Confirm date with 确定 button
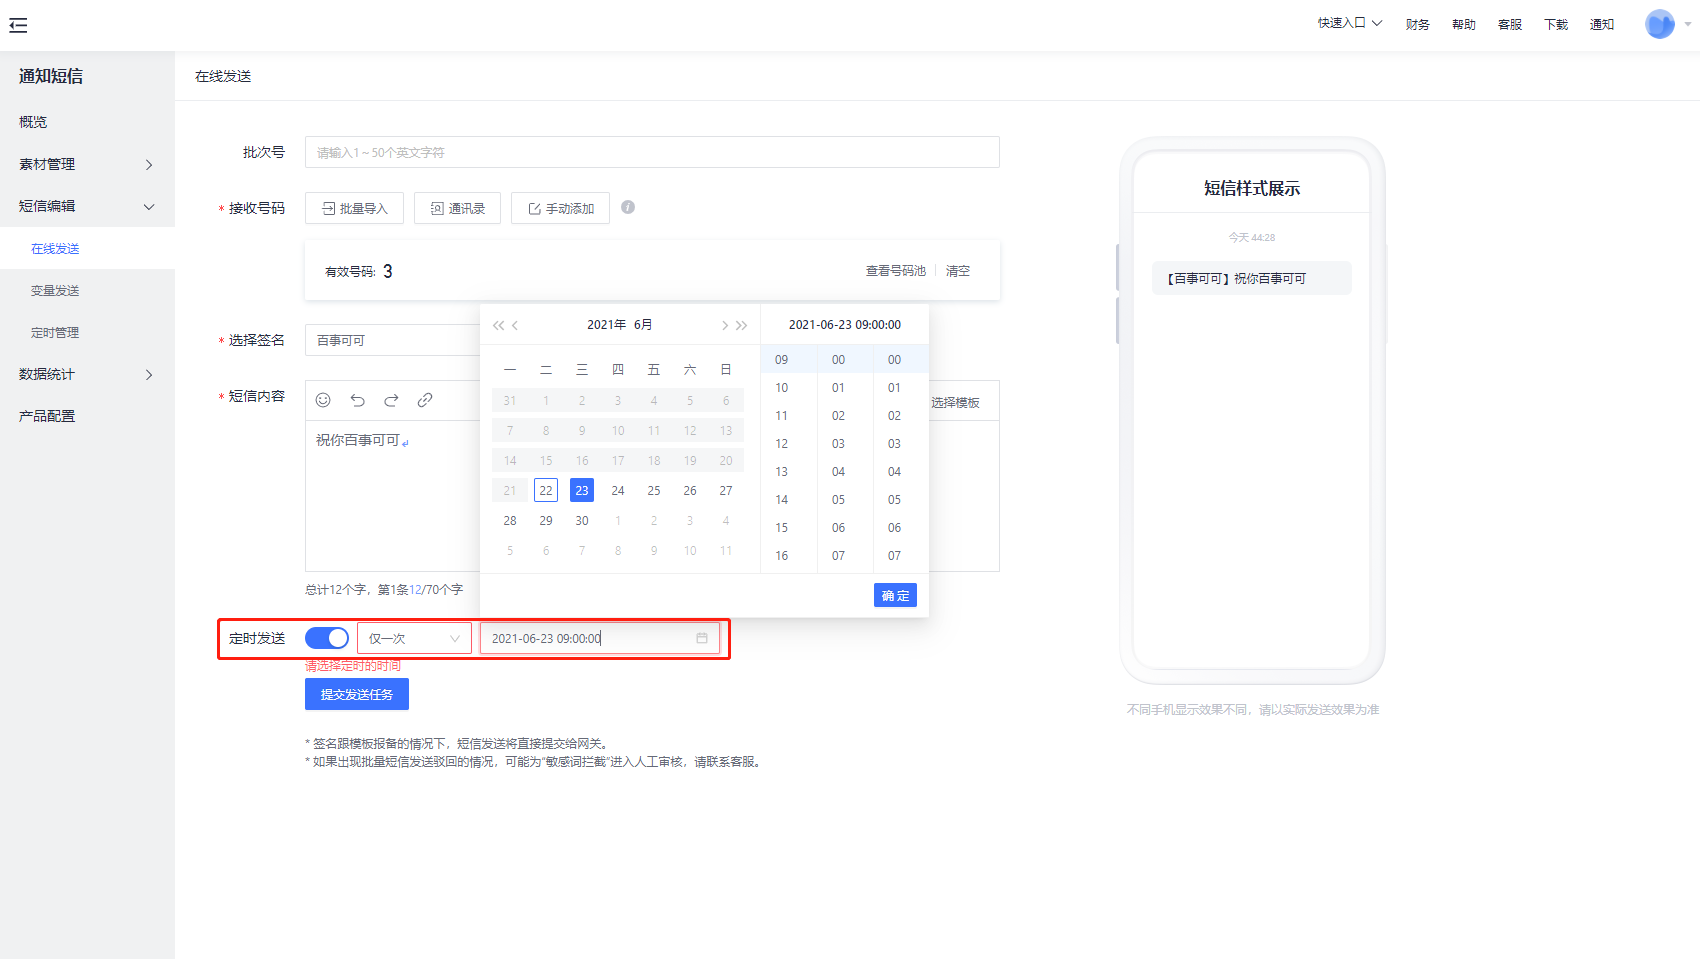Viewport: 1700px width, 959px height. 895,595
